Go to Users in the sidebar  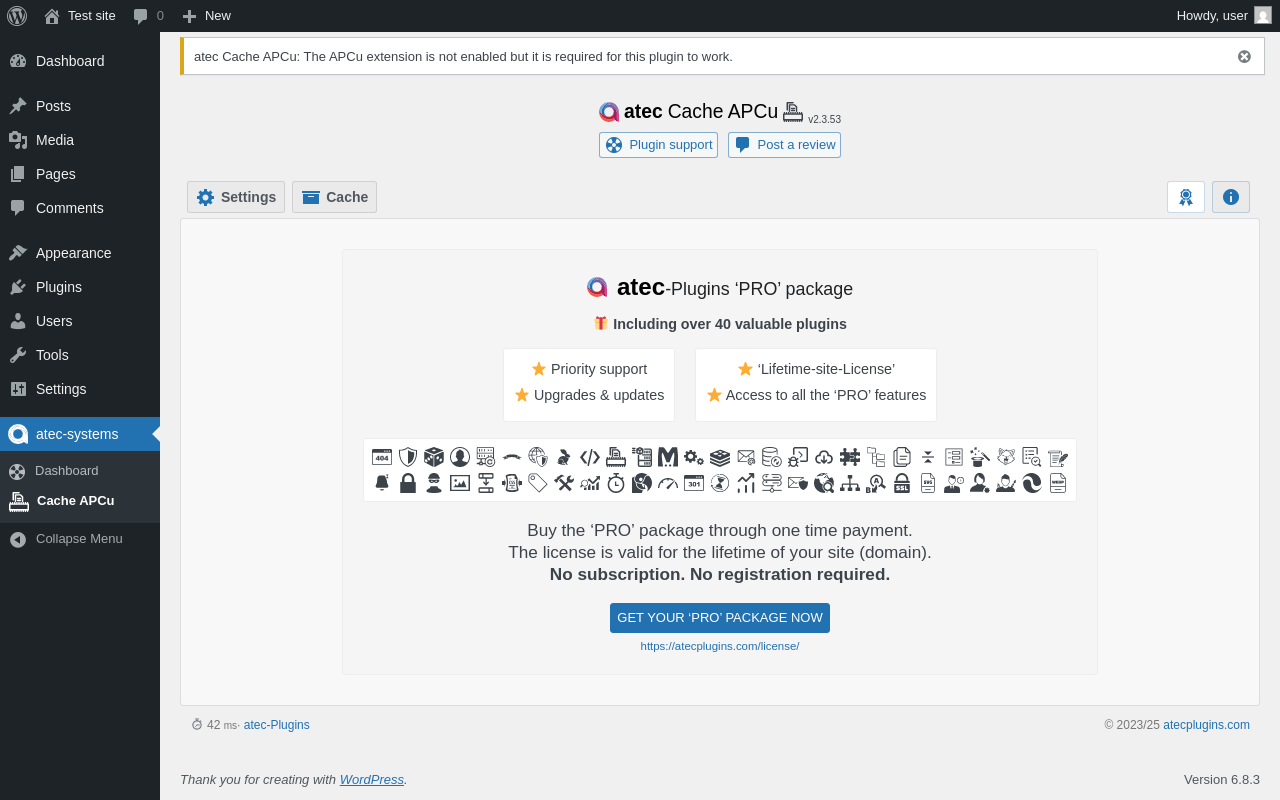(x=80, y=321)
